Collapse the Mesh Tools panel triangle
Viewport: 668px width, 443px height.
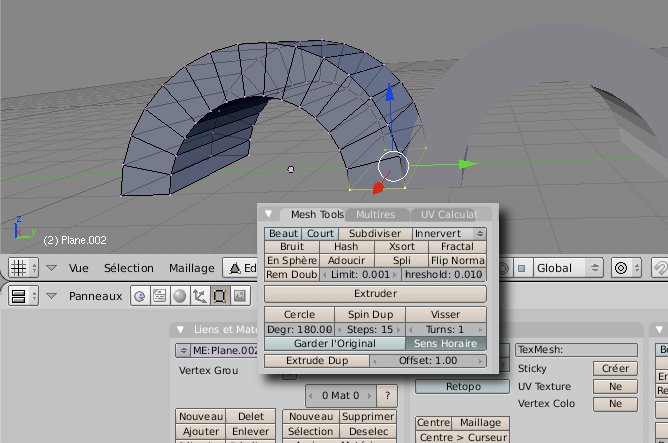[x=268, y=213]
